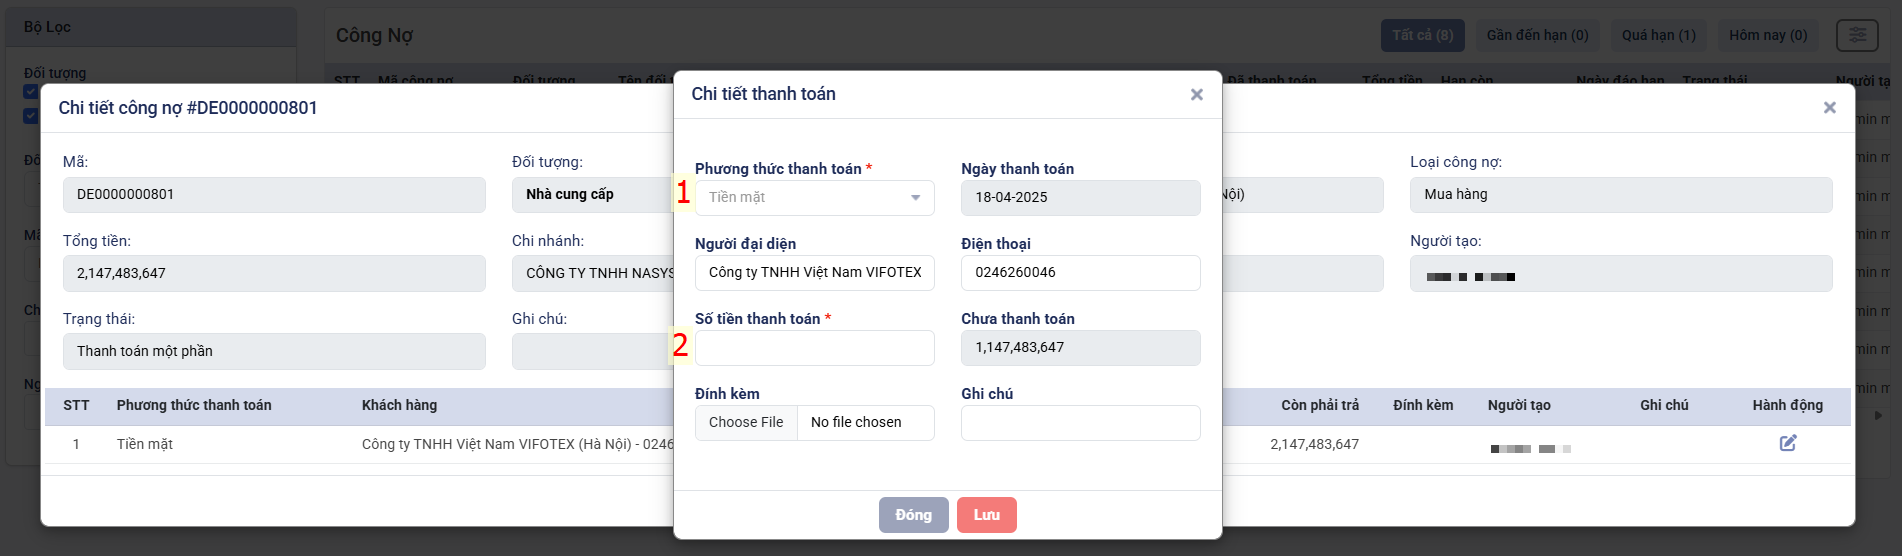Switch to the Quá hạn (1) tab
This screenshot has width=1902, height=556.
pos(1659,35)
